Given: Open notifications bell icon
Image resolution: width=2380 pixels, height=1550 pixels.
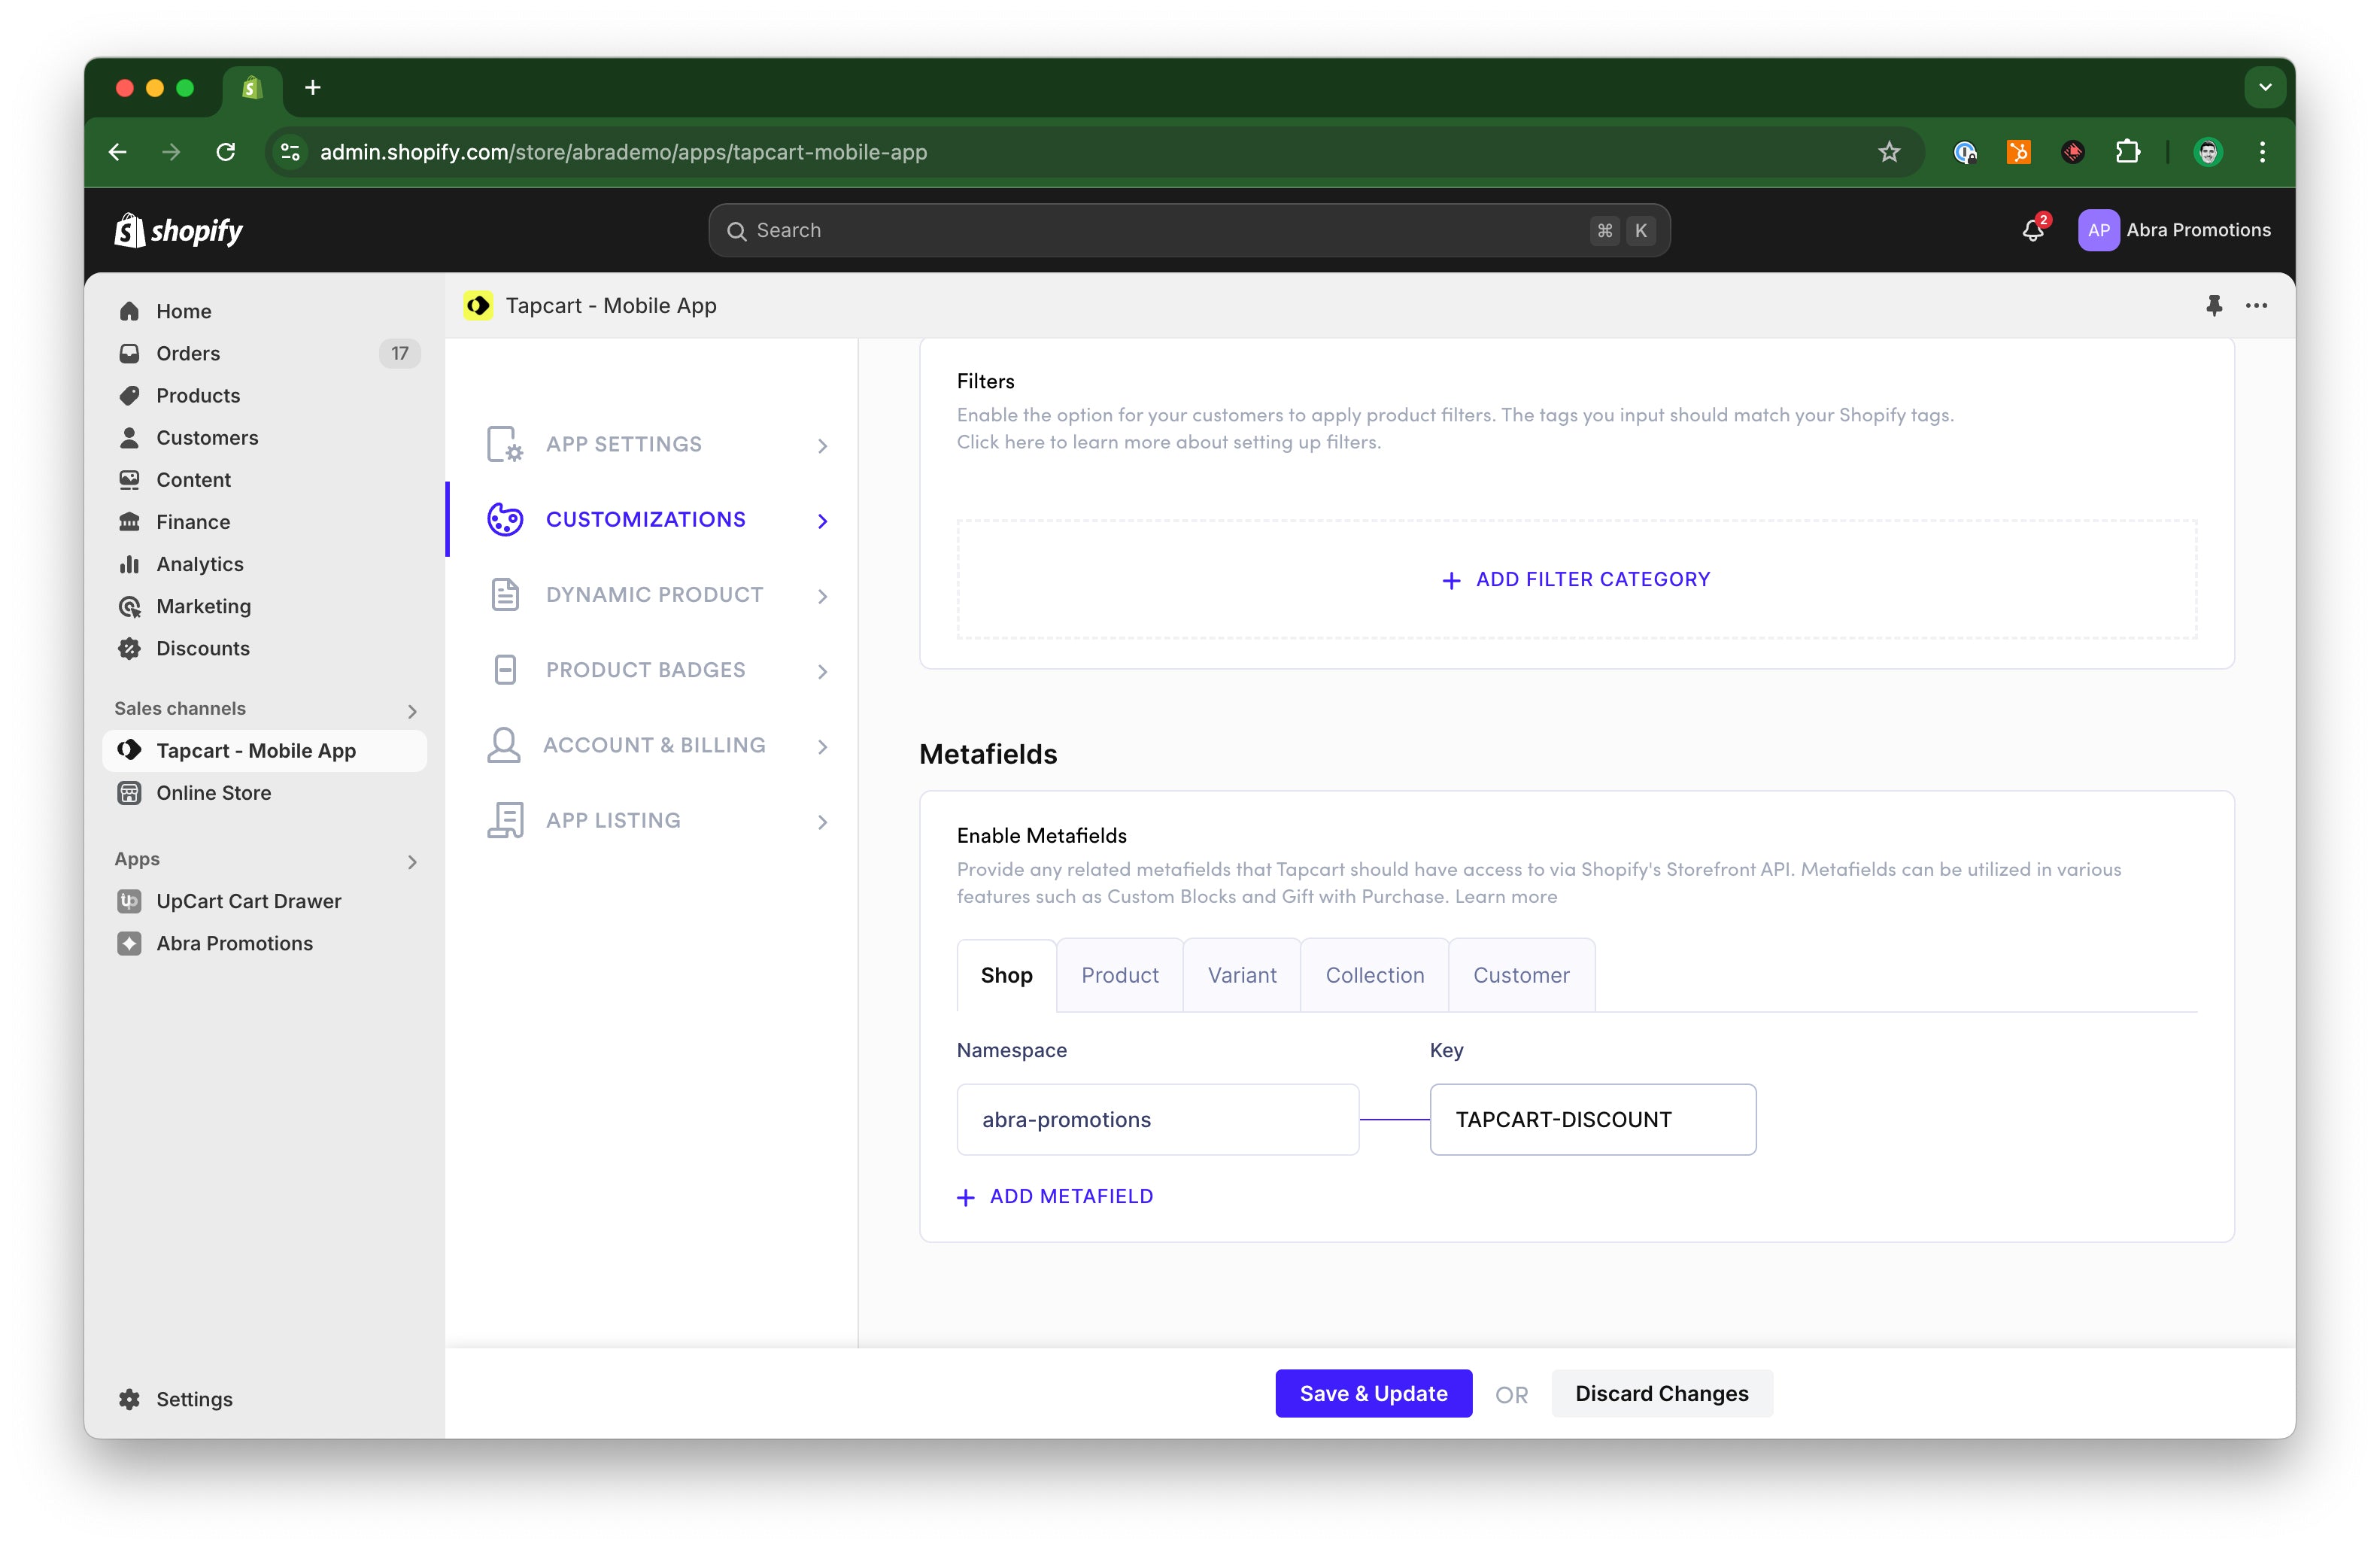Looking at the screenshot, I should coord(2033,230).
